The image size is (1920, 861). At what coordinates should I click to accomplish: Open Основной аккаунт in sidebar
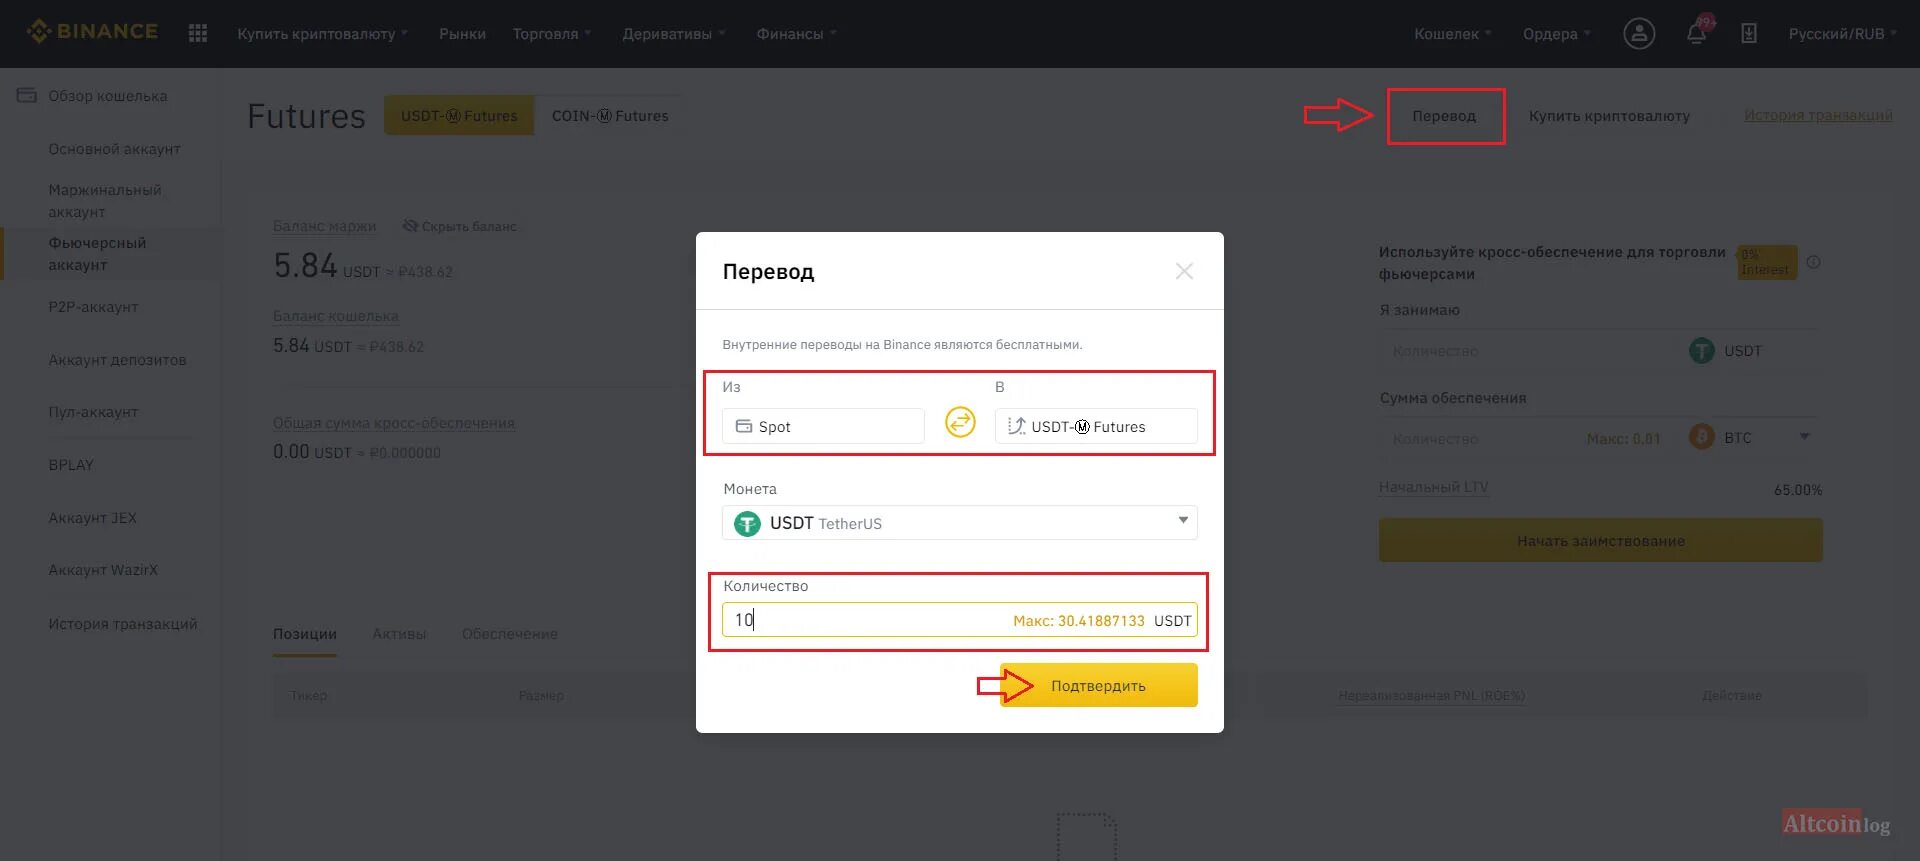tap(114, 149)
